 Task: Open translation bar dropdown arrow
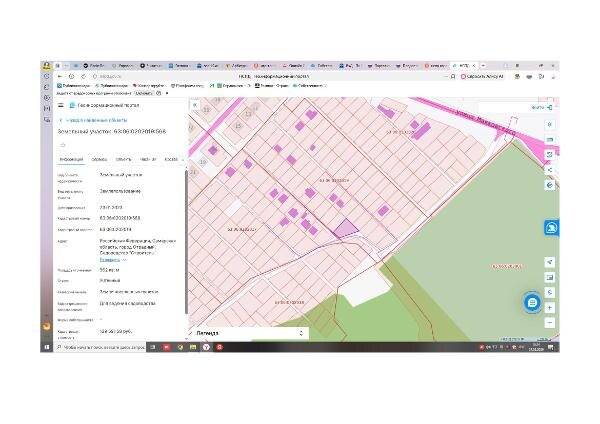166,93
